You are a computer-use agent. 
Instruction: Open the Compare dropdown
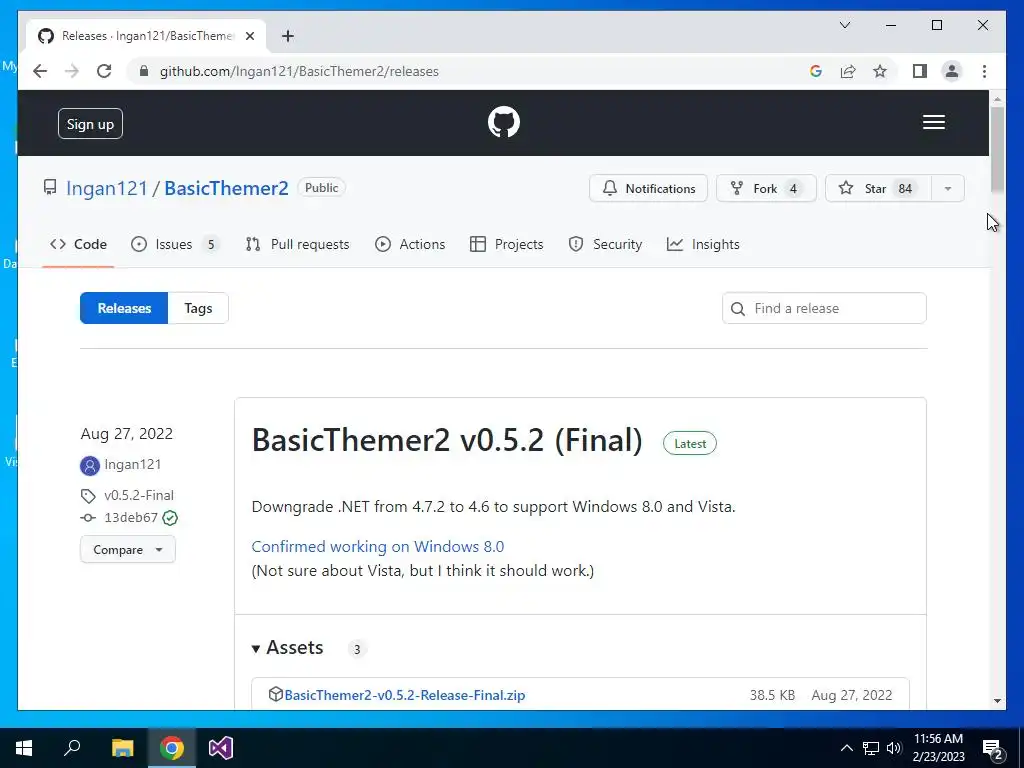coord(128,549)
